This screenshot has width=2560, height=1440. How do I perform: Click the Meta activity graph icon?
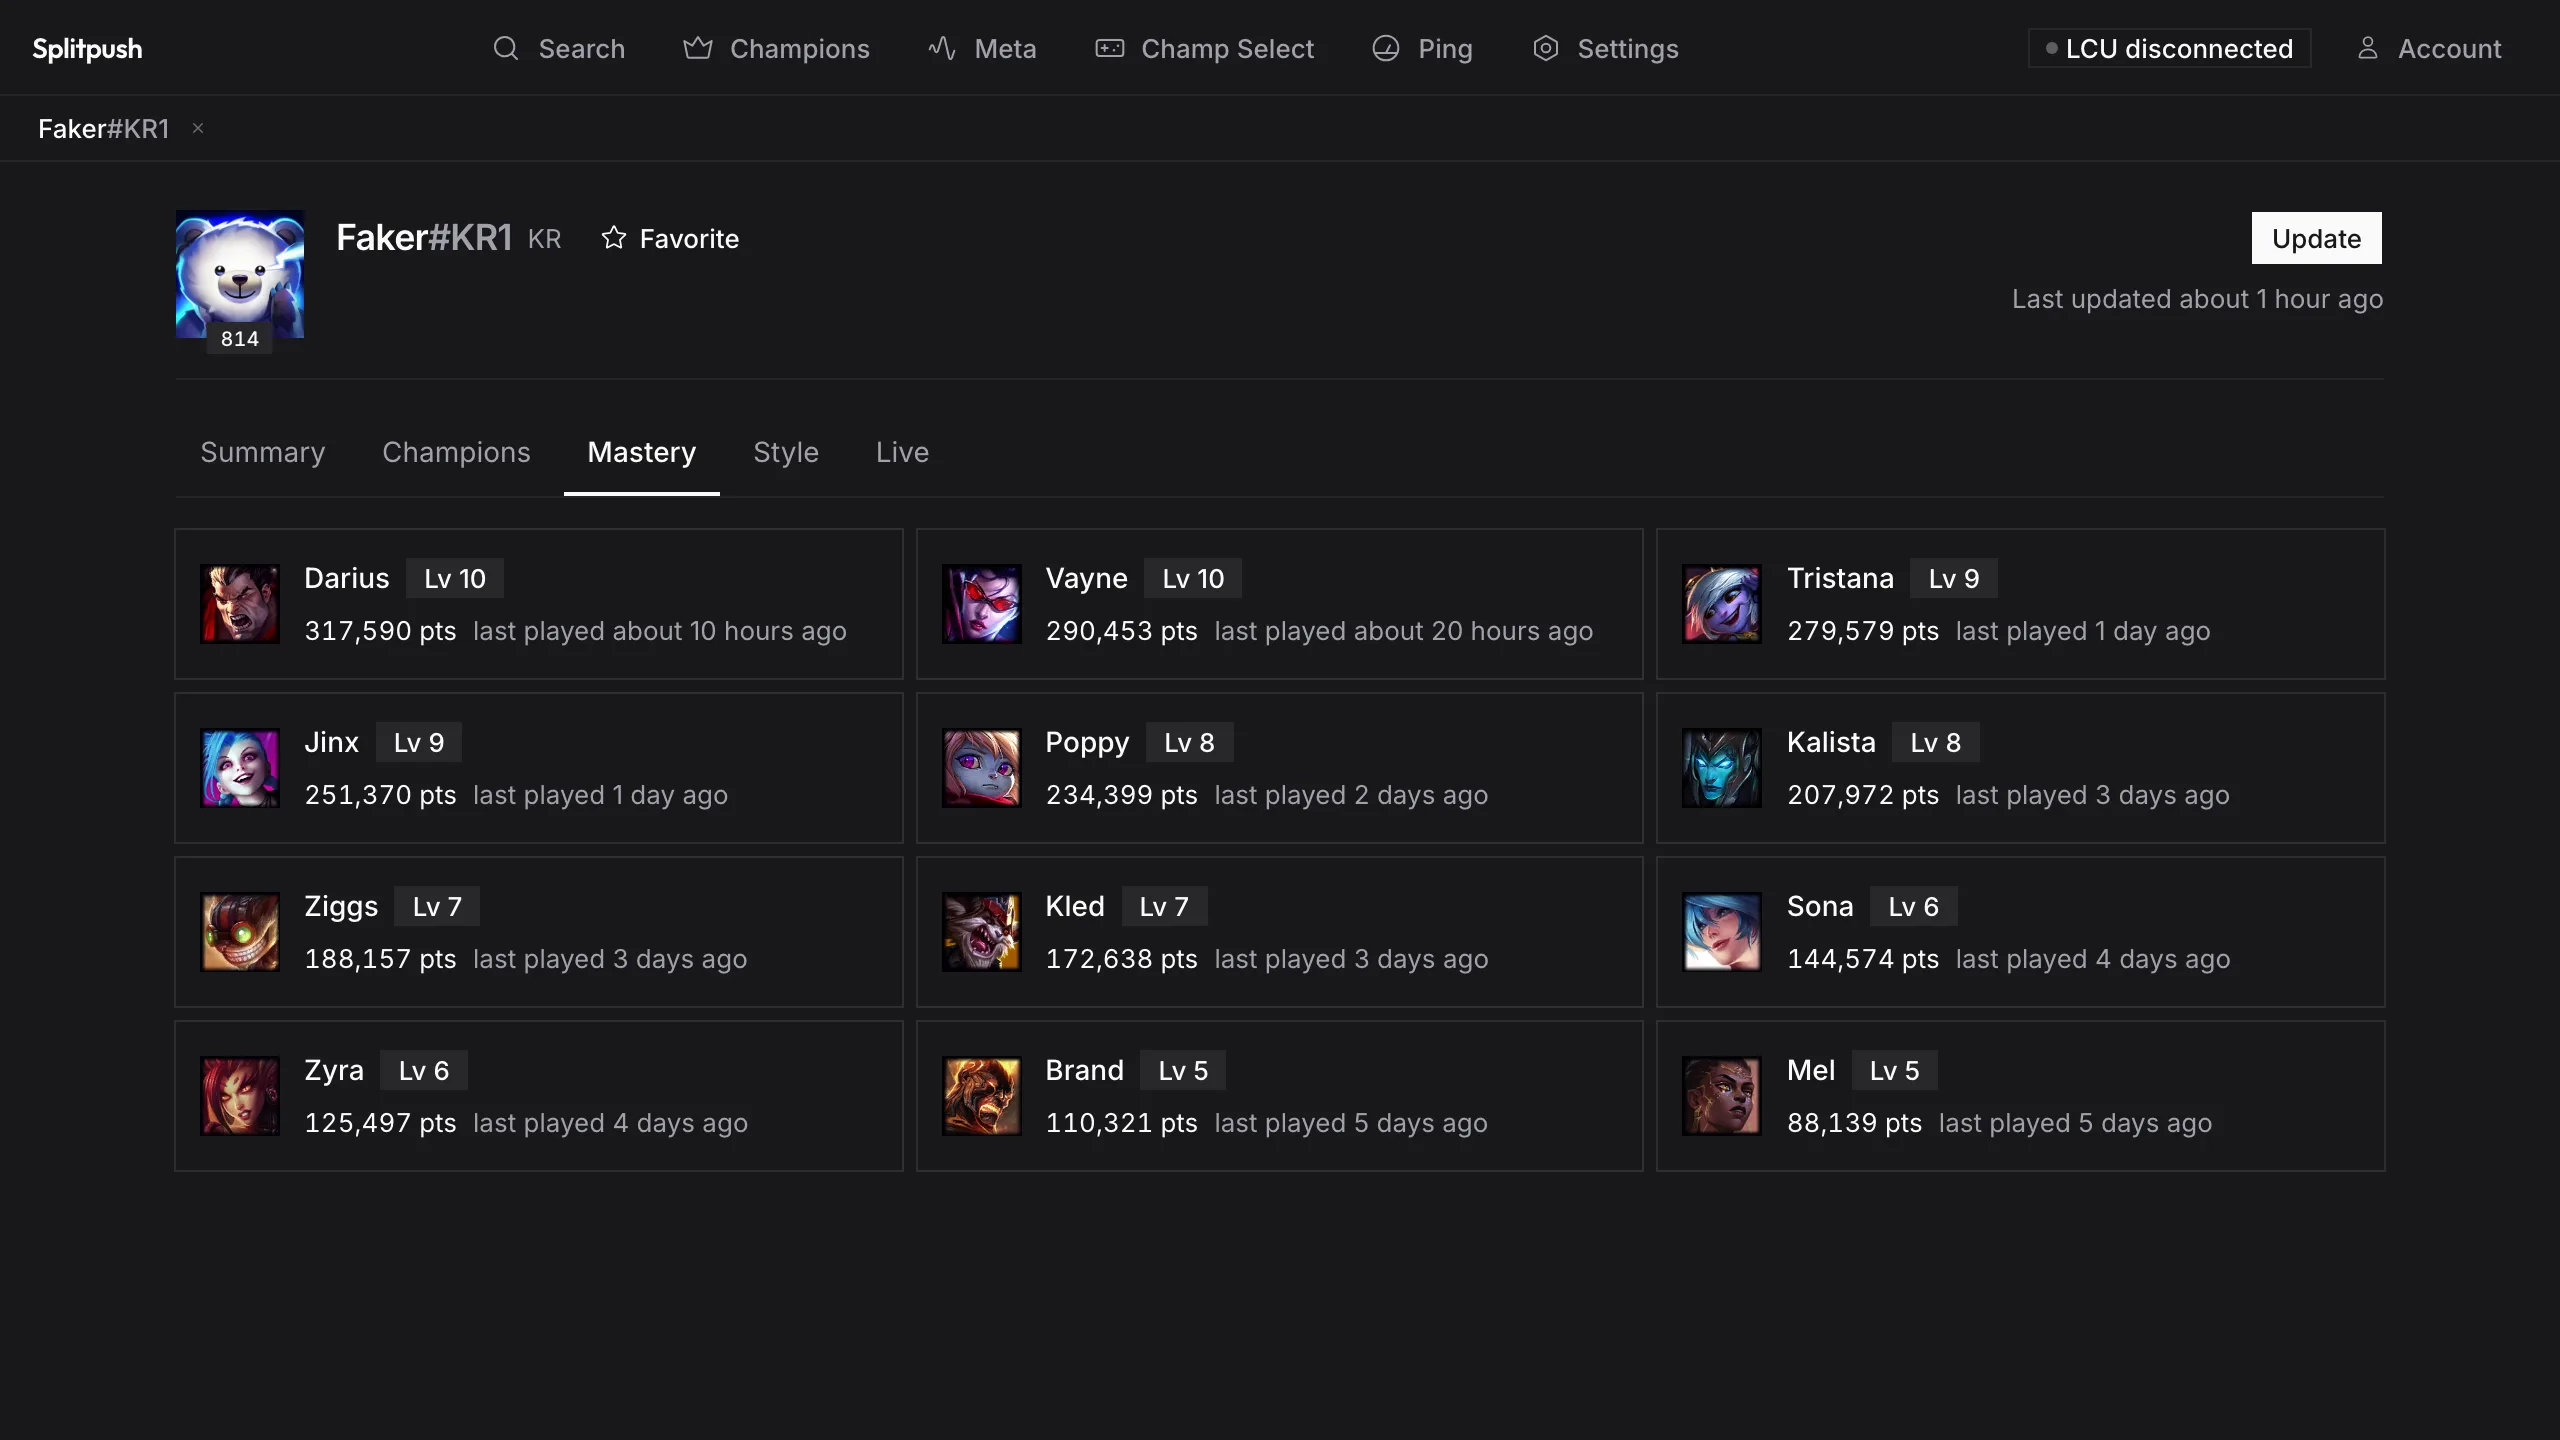[x=942, y=48]
